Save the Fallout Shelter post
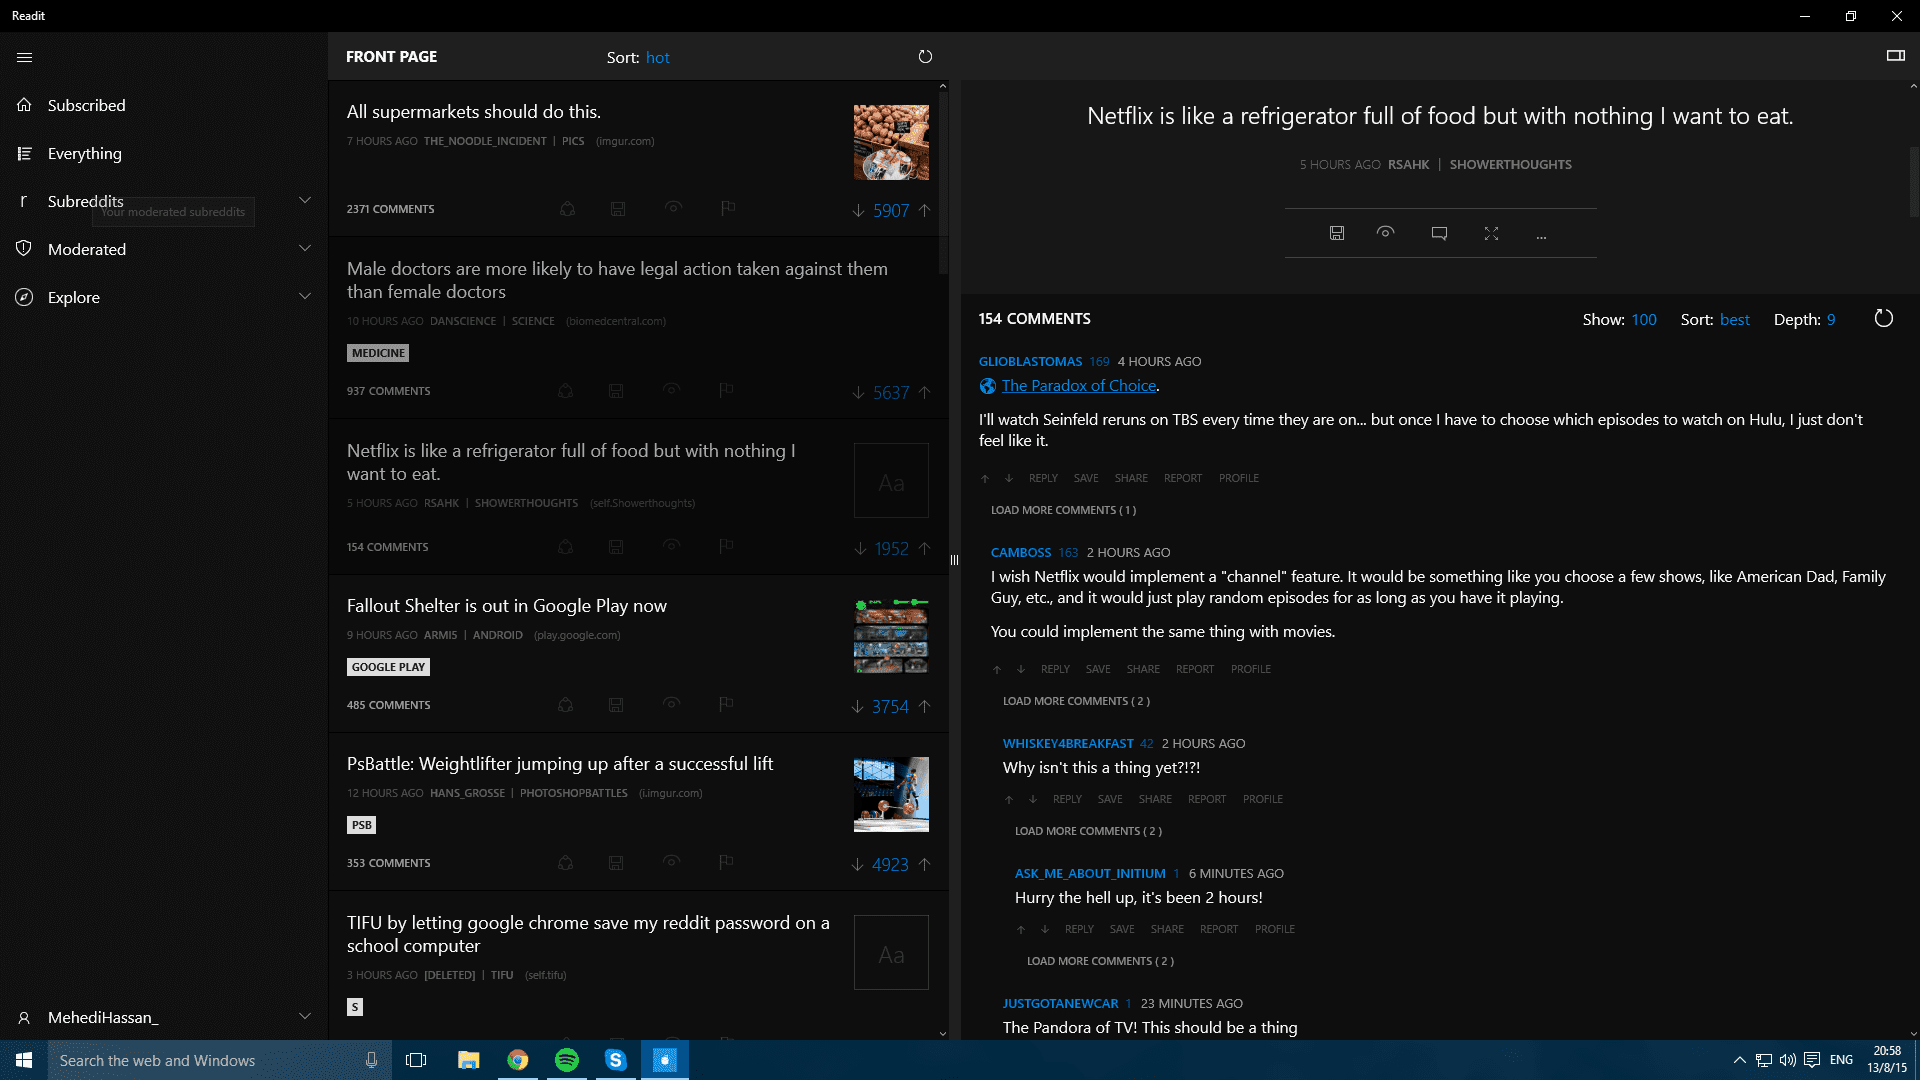Viewport: 1920px width, 1080px height. point(616,705)
